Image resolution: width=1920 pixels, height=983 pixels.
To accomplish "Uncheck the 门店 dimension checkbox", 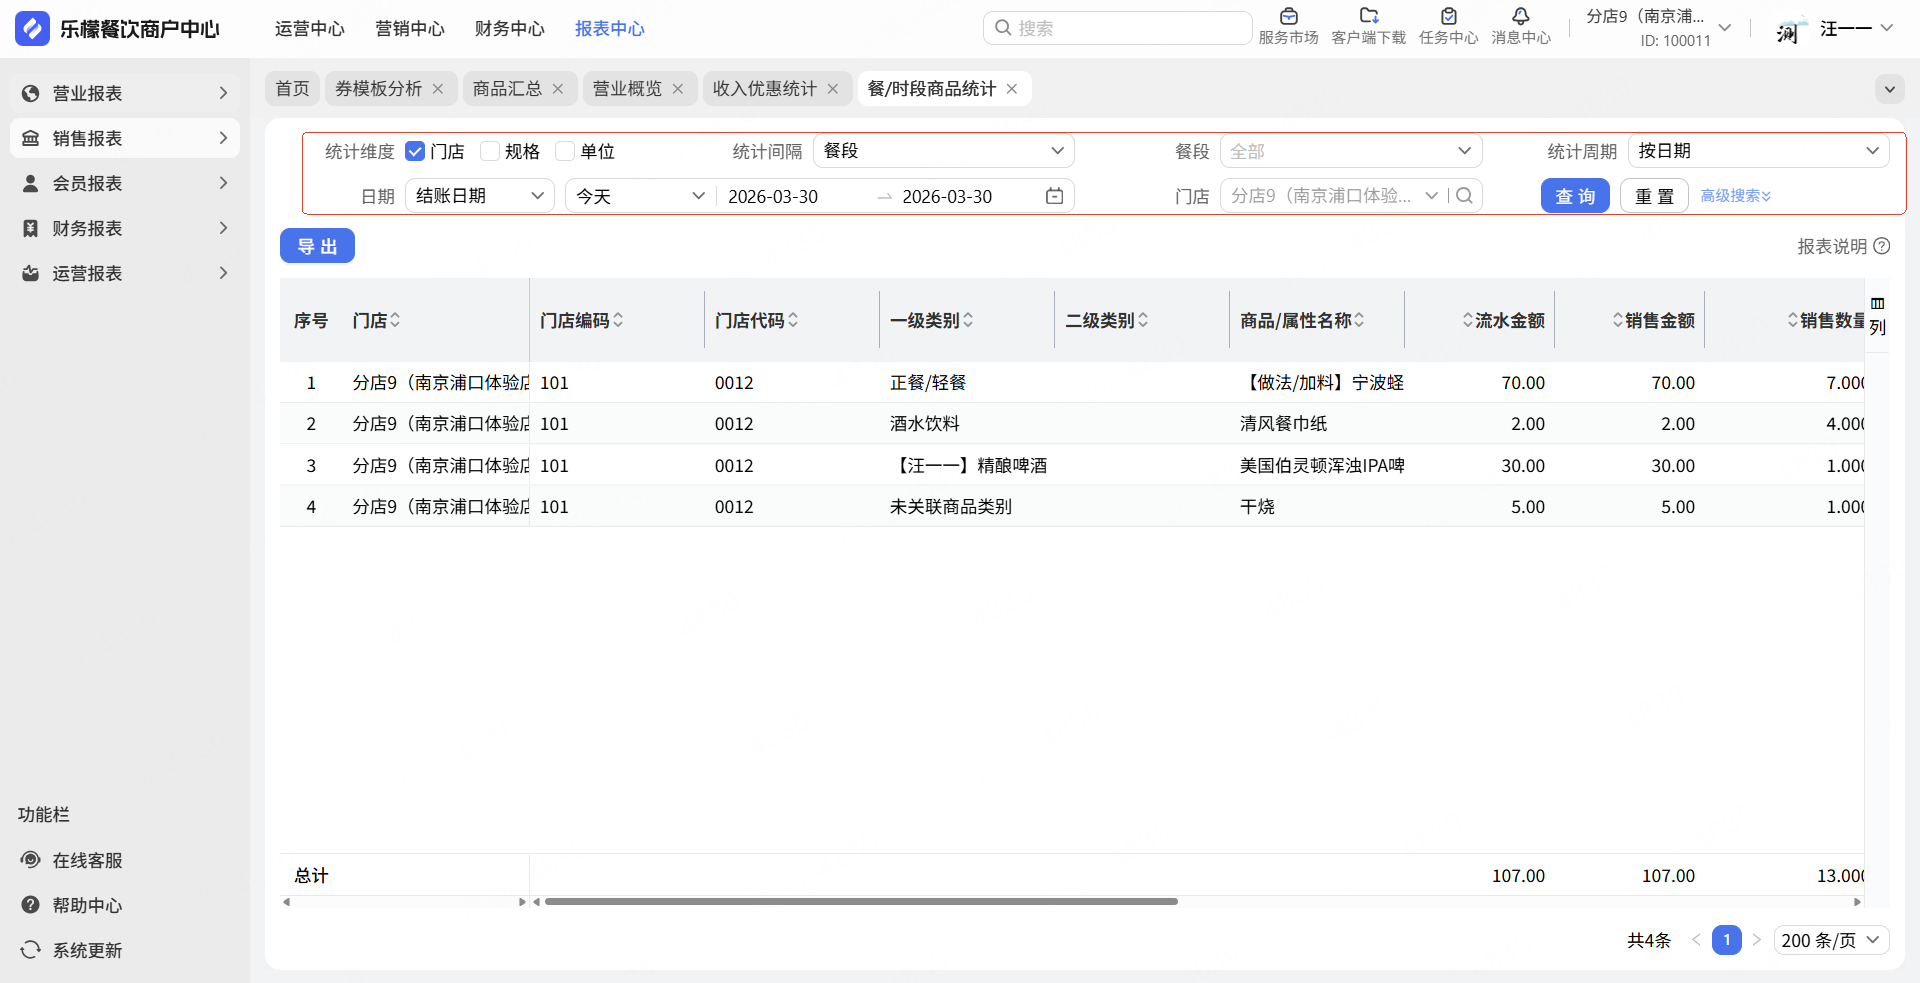I will tap(415, 151).
